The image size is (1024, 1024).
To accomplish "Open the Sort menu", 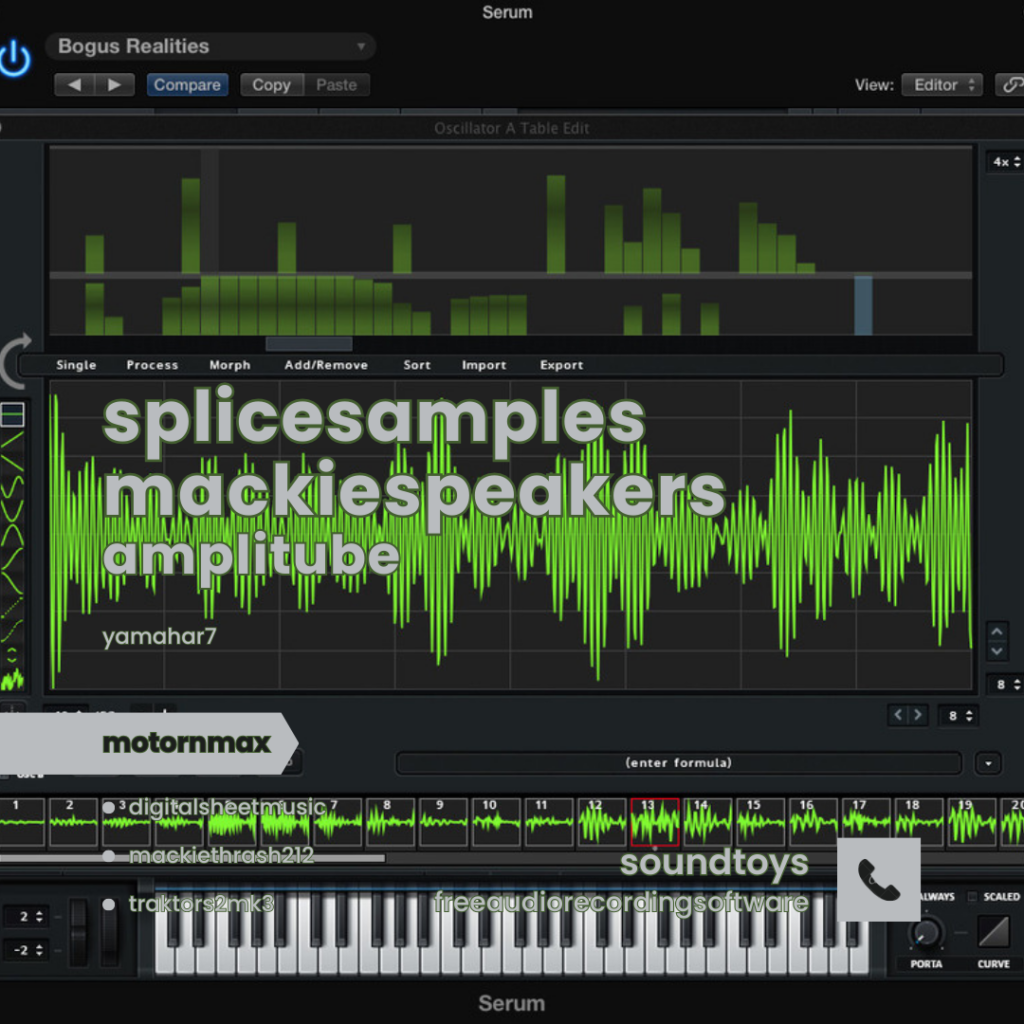I will point(417,365).
